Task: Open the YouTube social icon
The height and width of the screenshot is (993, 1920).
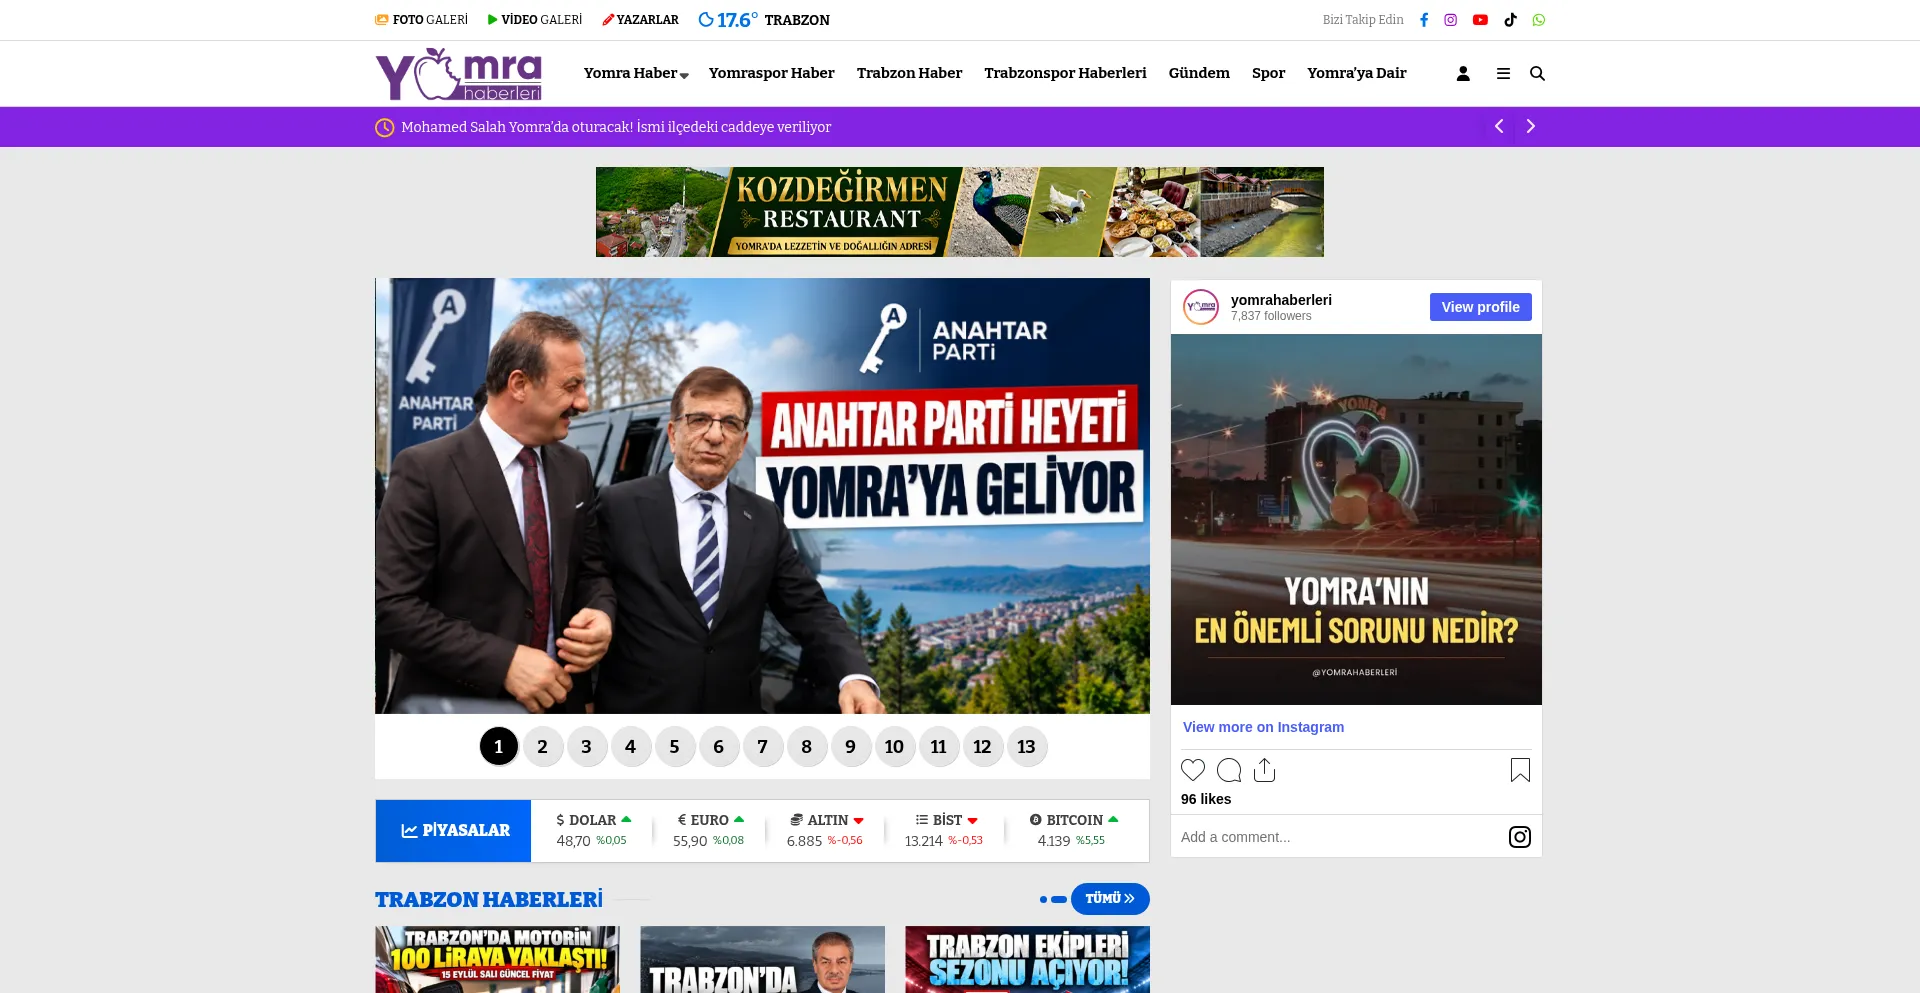Action: click(x=1480, y=20)
